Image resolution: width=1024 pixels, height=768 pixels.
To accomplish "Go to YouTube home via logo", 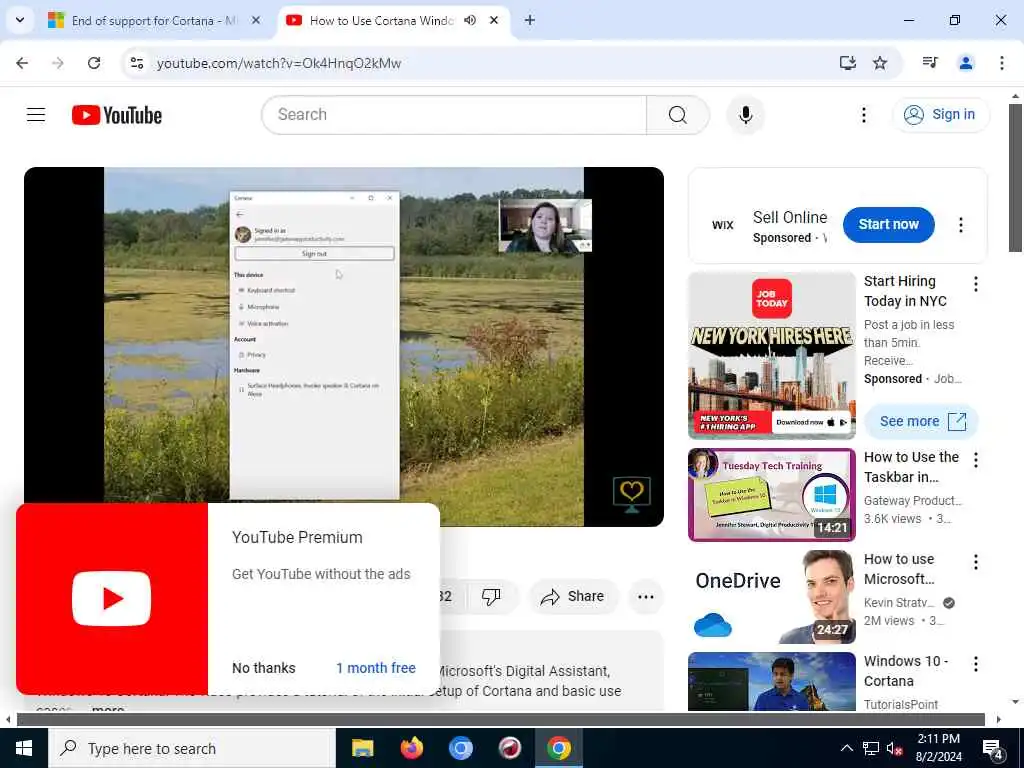I will tap(117, 115).
